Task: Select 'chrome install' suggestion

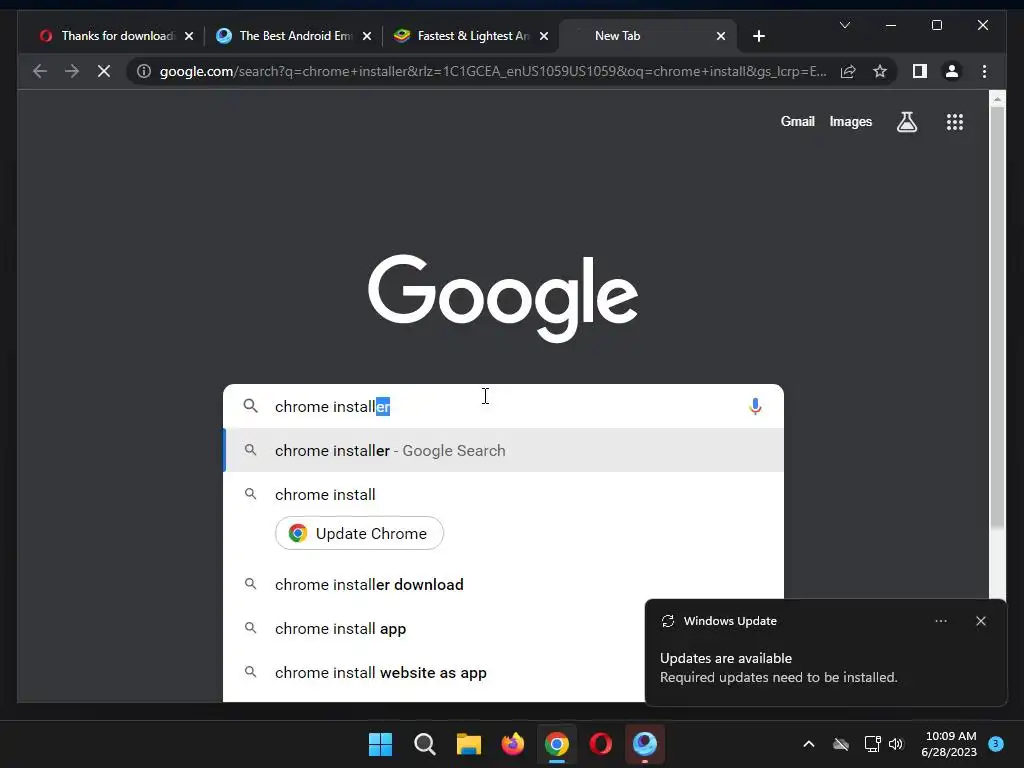Action: point(503,494)
